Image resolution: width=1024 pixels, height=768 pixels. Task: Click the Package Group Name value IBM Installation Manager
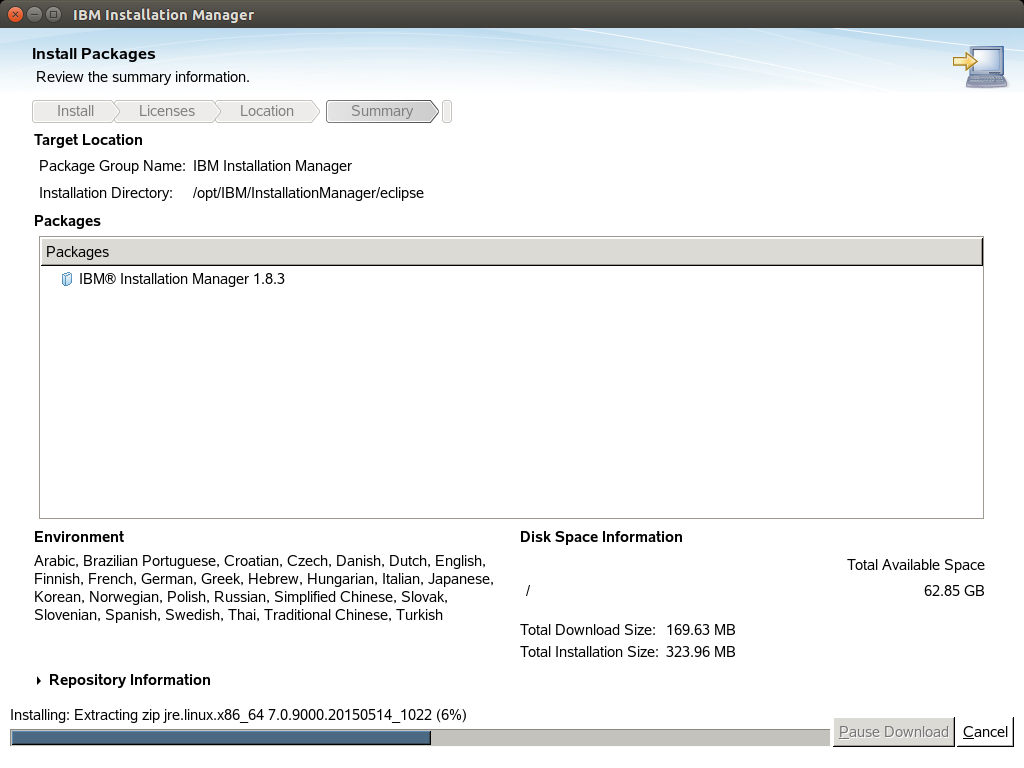[x=272, y=166]
